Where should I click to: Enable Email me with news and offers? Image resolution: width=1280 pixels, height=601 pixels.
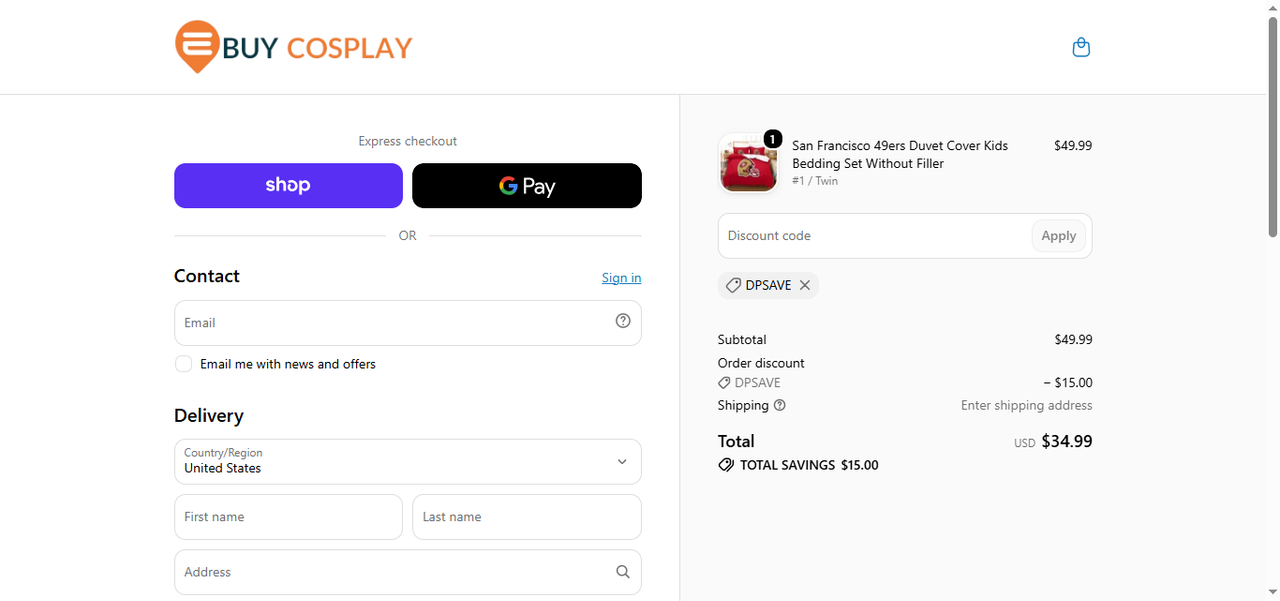183,364
